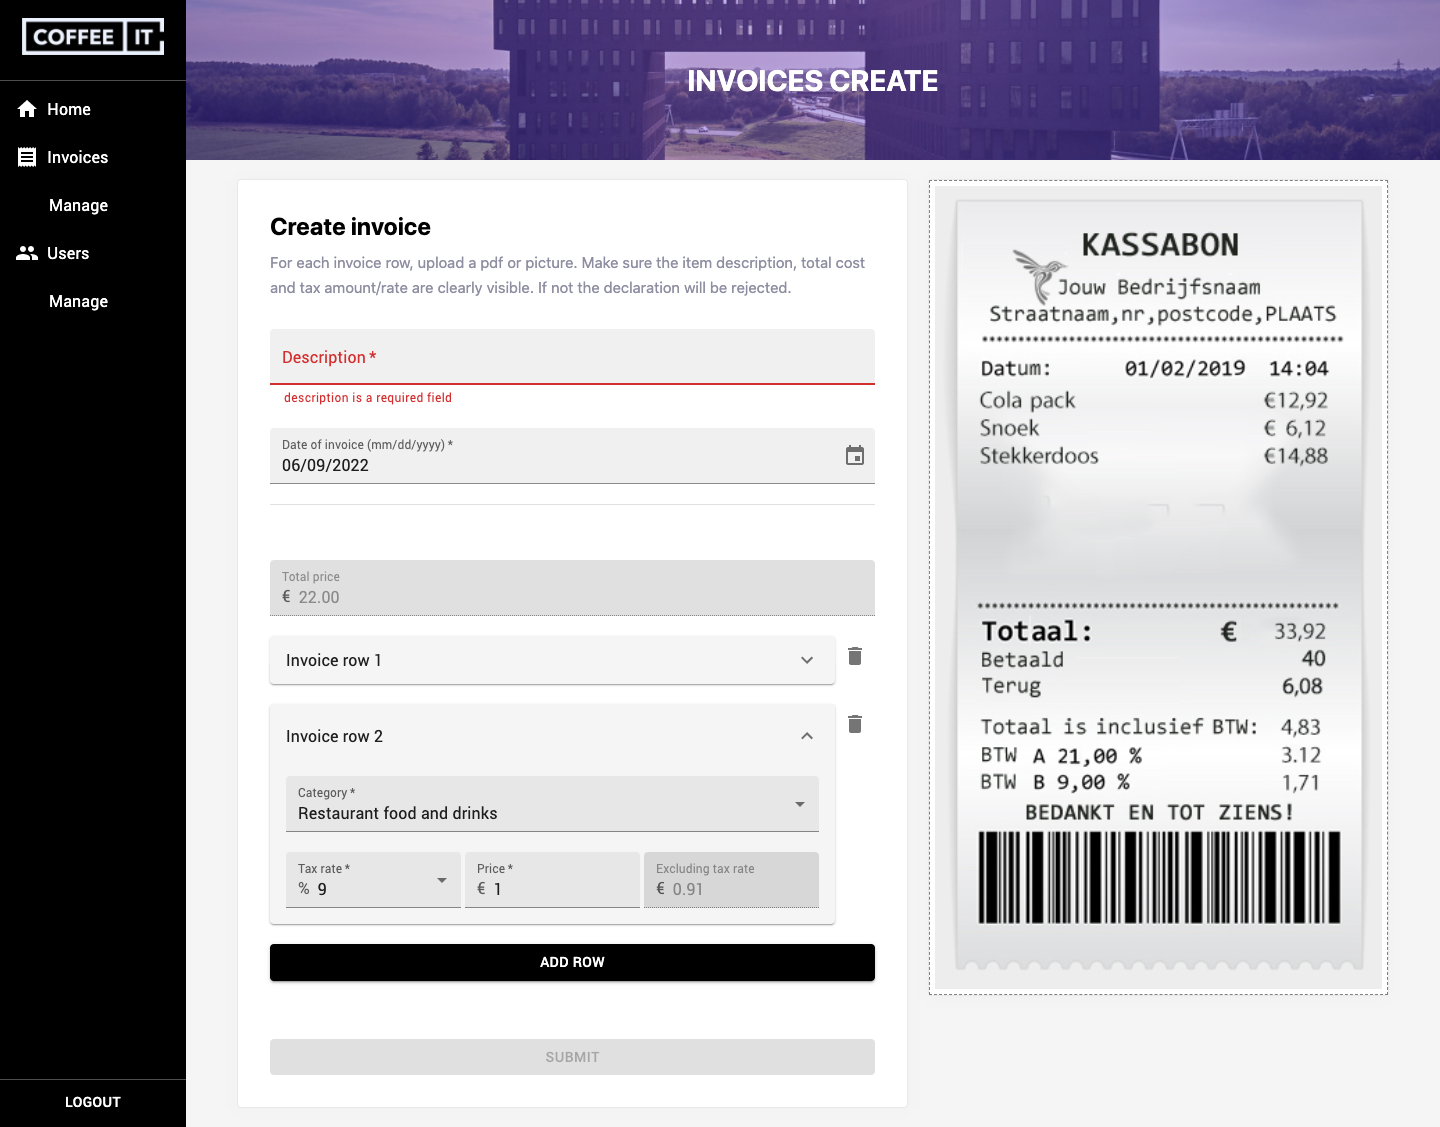
Task: Open Manage under Invoices
Action: click(x=78, y=205)
